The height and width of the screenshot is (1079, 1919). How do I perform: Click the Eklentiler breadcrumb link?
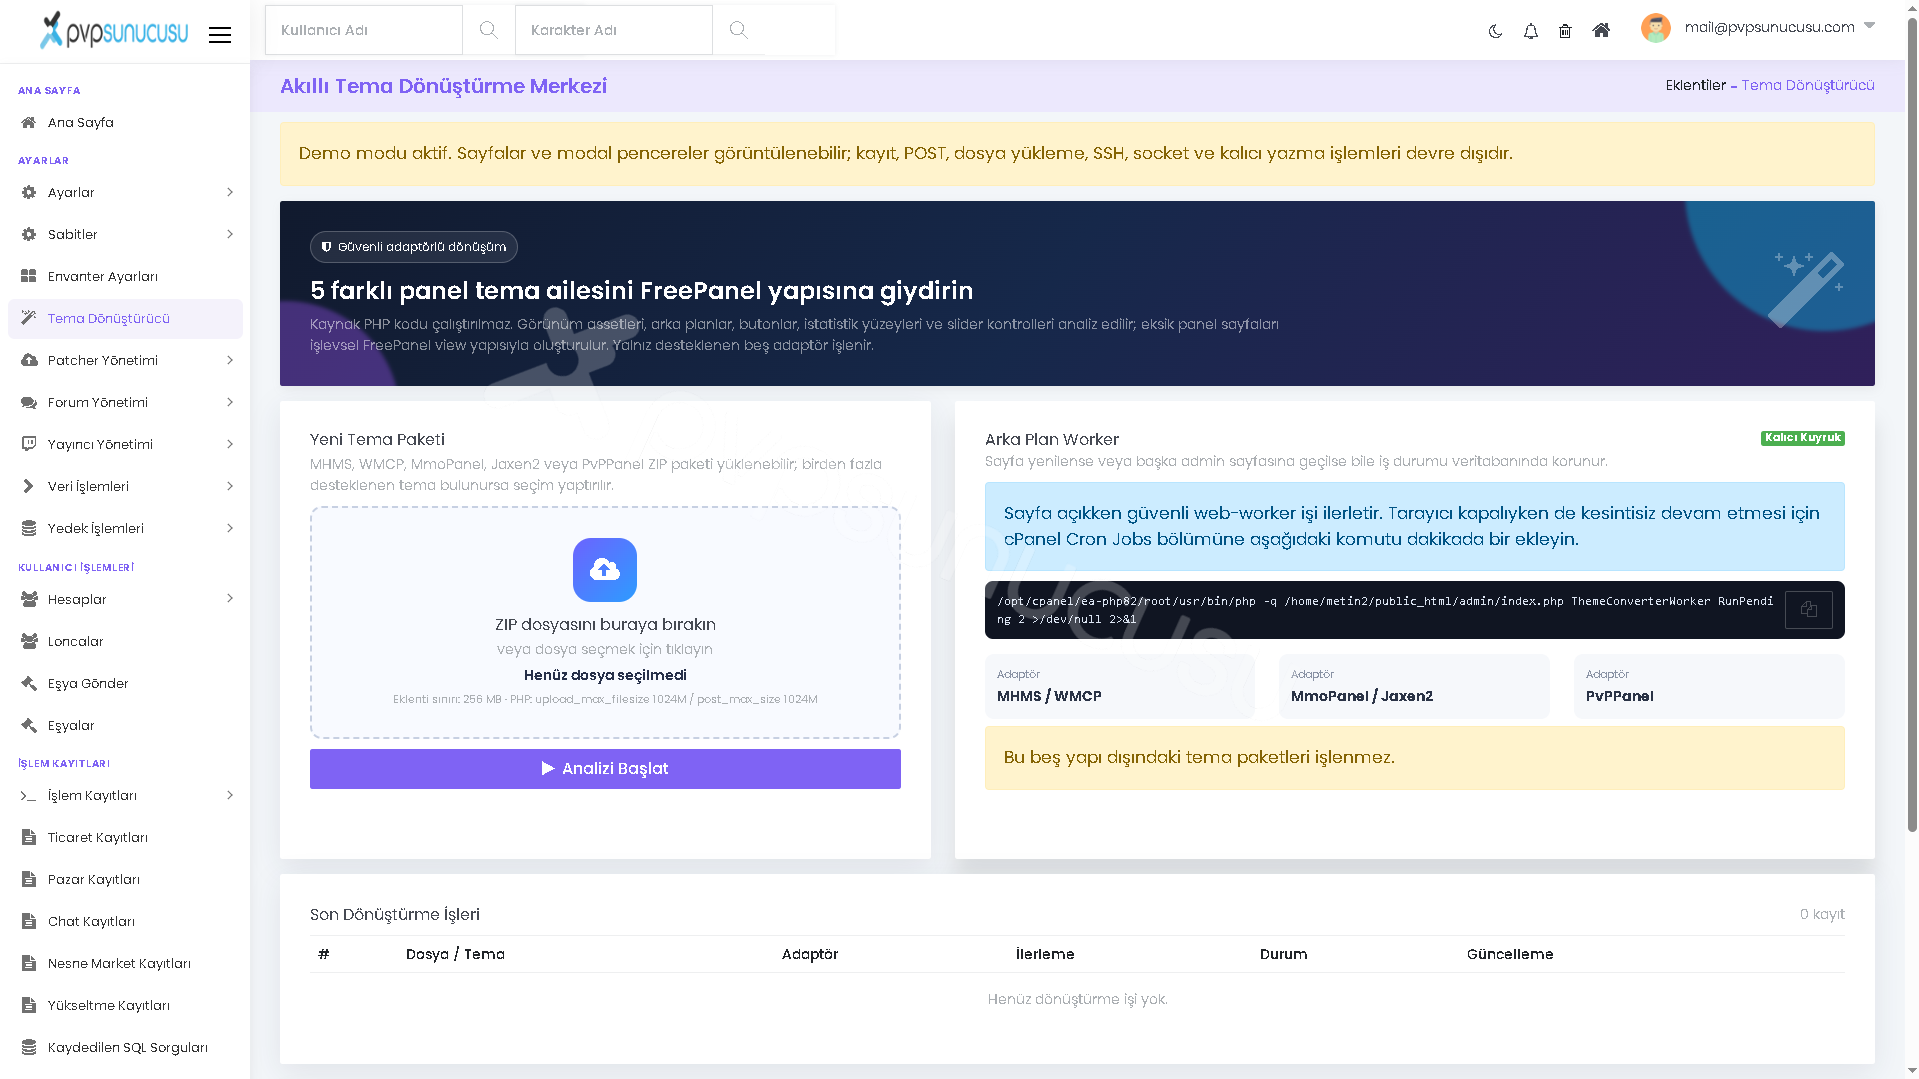[x=1695, y=86]
